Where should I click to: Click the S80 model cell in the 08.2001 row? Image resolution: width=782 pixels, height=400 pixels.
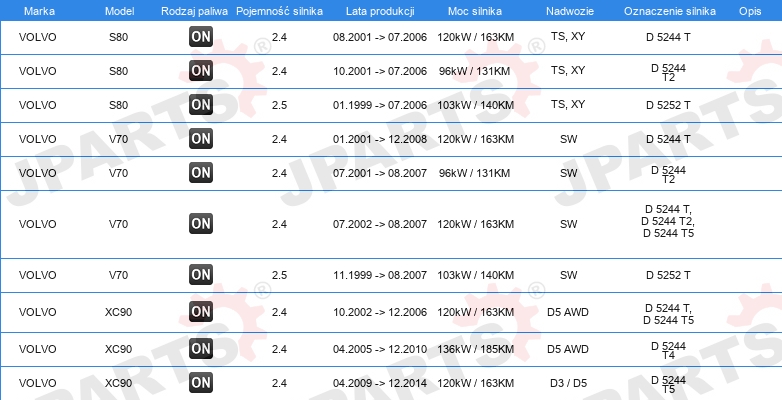pyautogui.click(x=119, y=37)
